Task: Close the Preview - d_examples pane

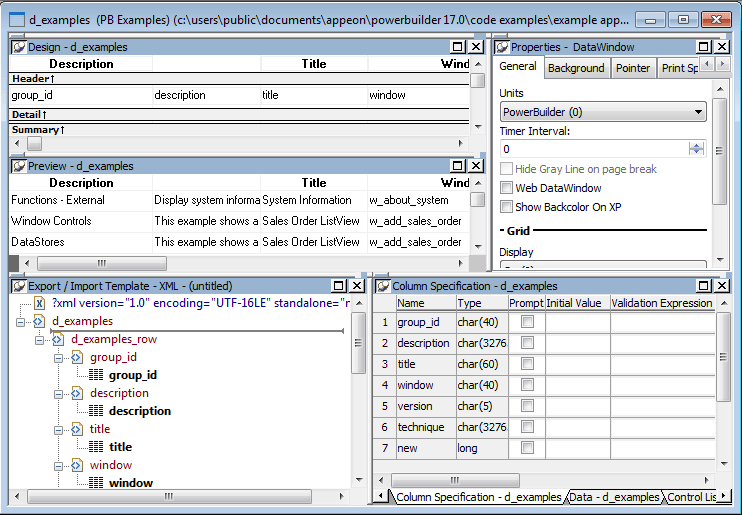Action: point(476,166)
